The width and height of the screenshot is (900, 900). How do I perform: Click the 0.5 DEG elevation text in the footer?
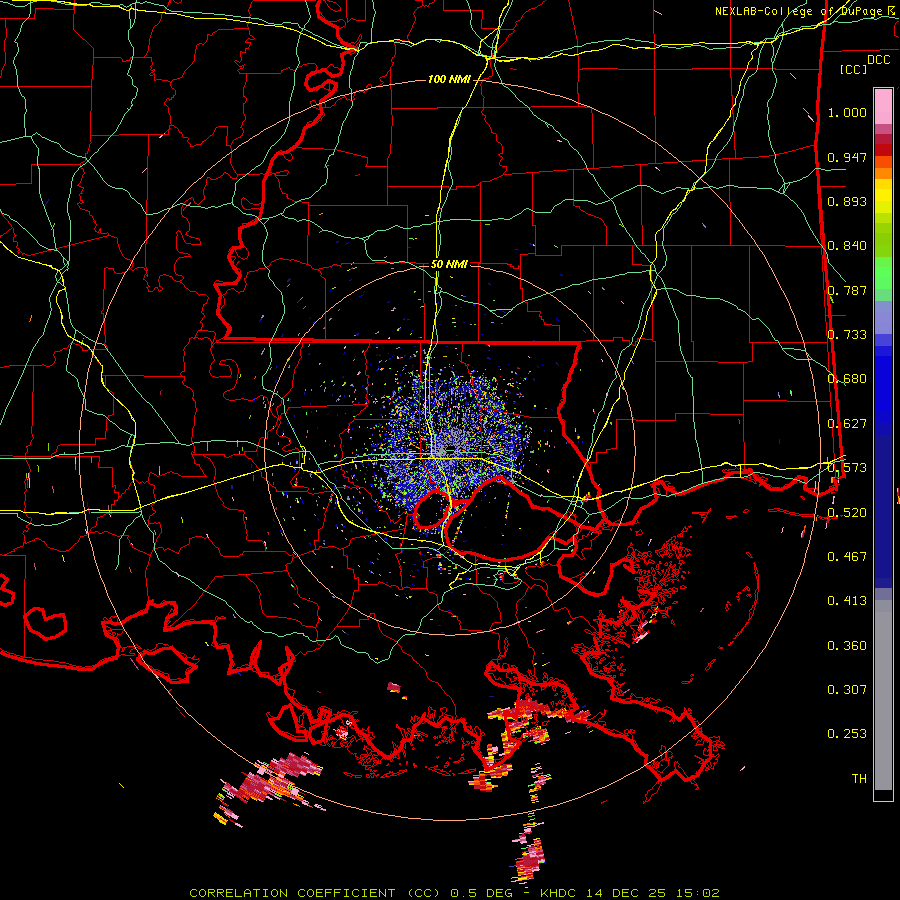[x=481, y=893]
